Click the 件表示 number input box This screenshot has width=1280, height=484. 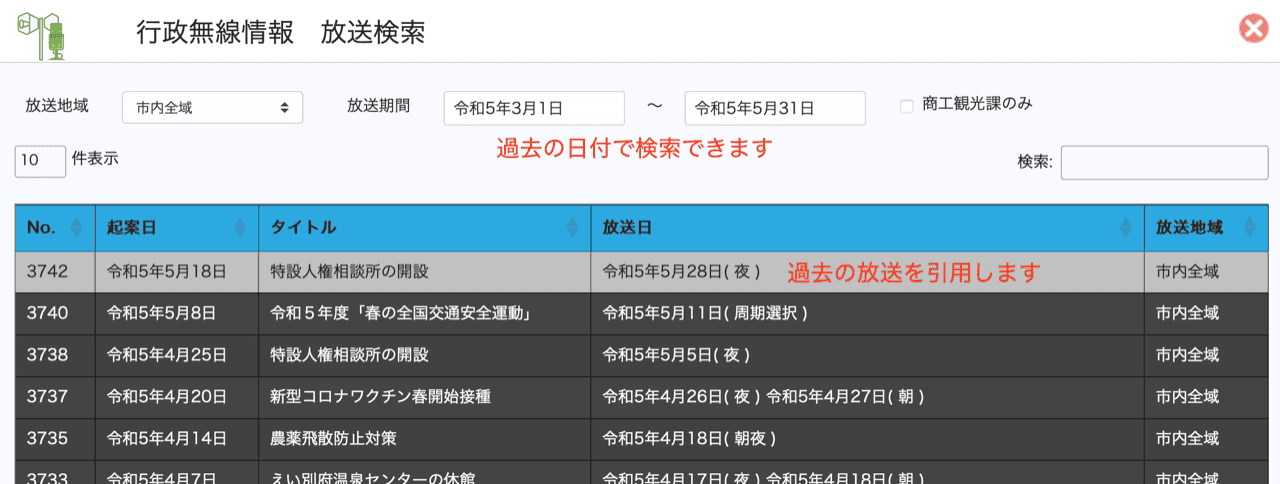(40, 161)
